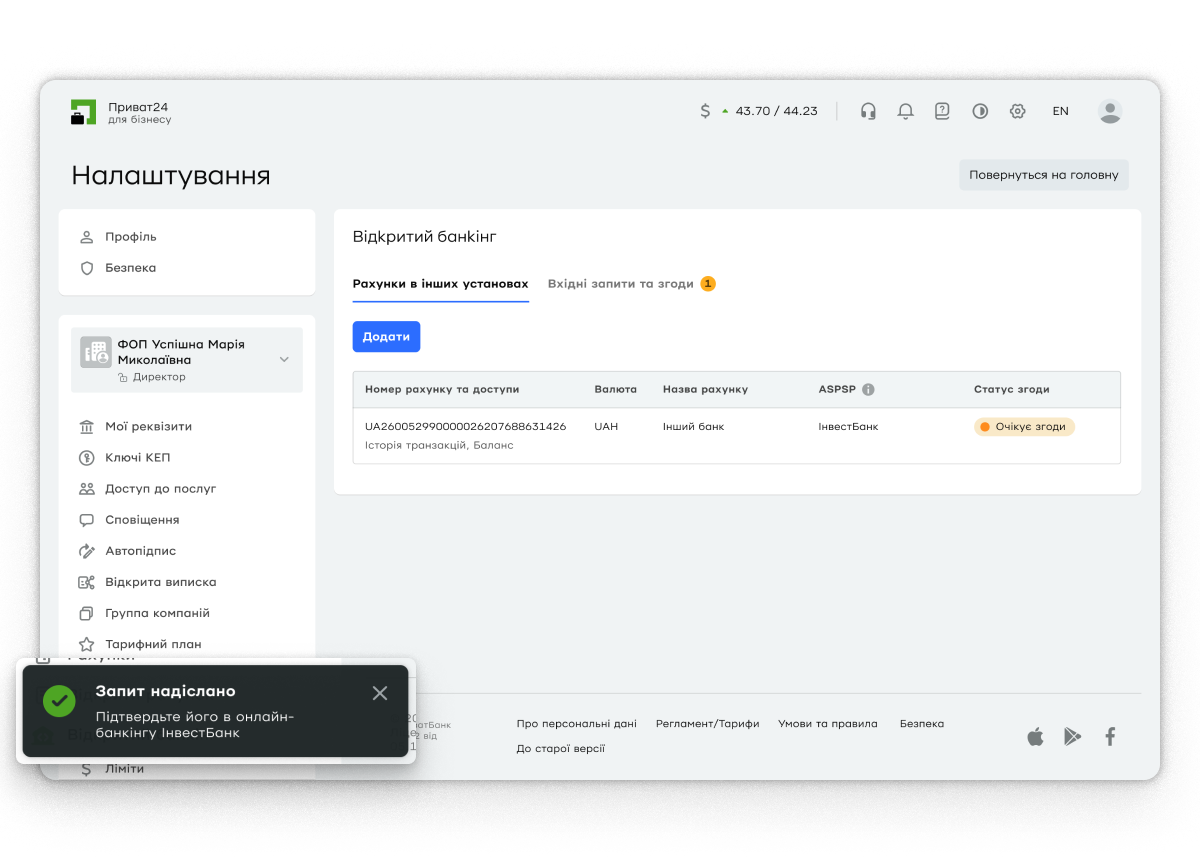The height and width of the screenshot is (860, 1200).
Task: Click account number UA260052990000026207688631426
Action: (465, 426)
